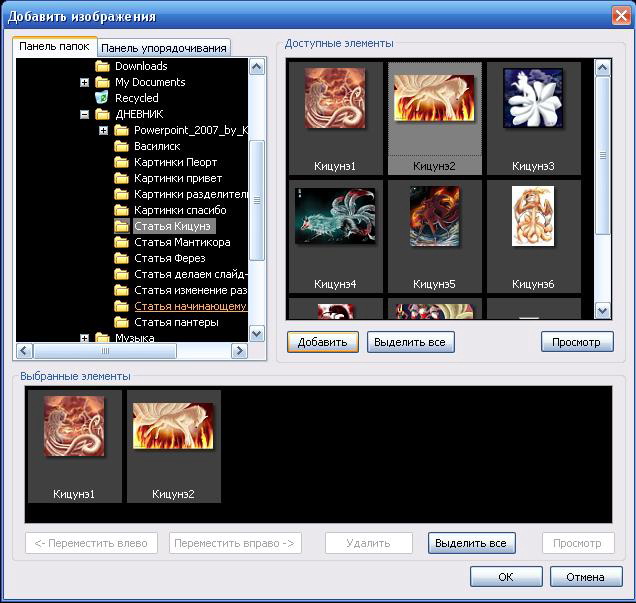The image size is (636, 603).
Task: Expand the My Documents tree node
Action: click(84, 83)
